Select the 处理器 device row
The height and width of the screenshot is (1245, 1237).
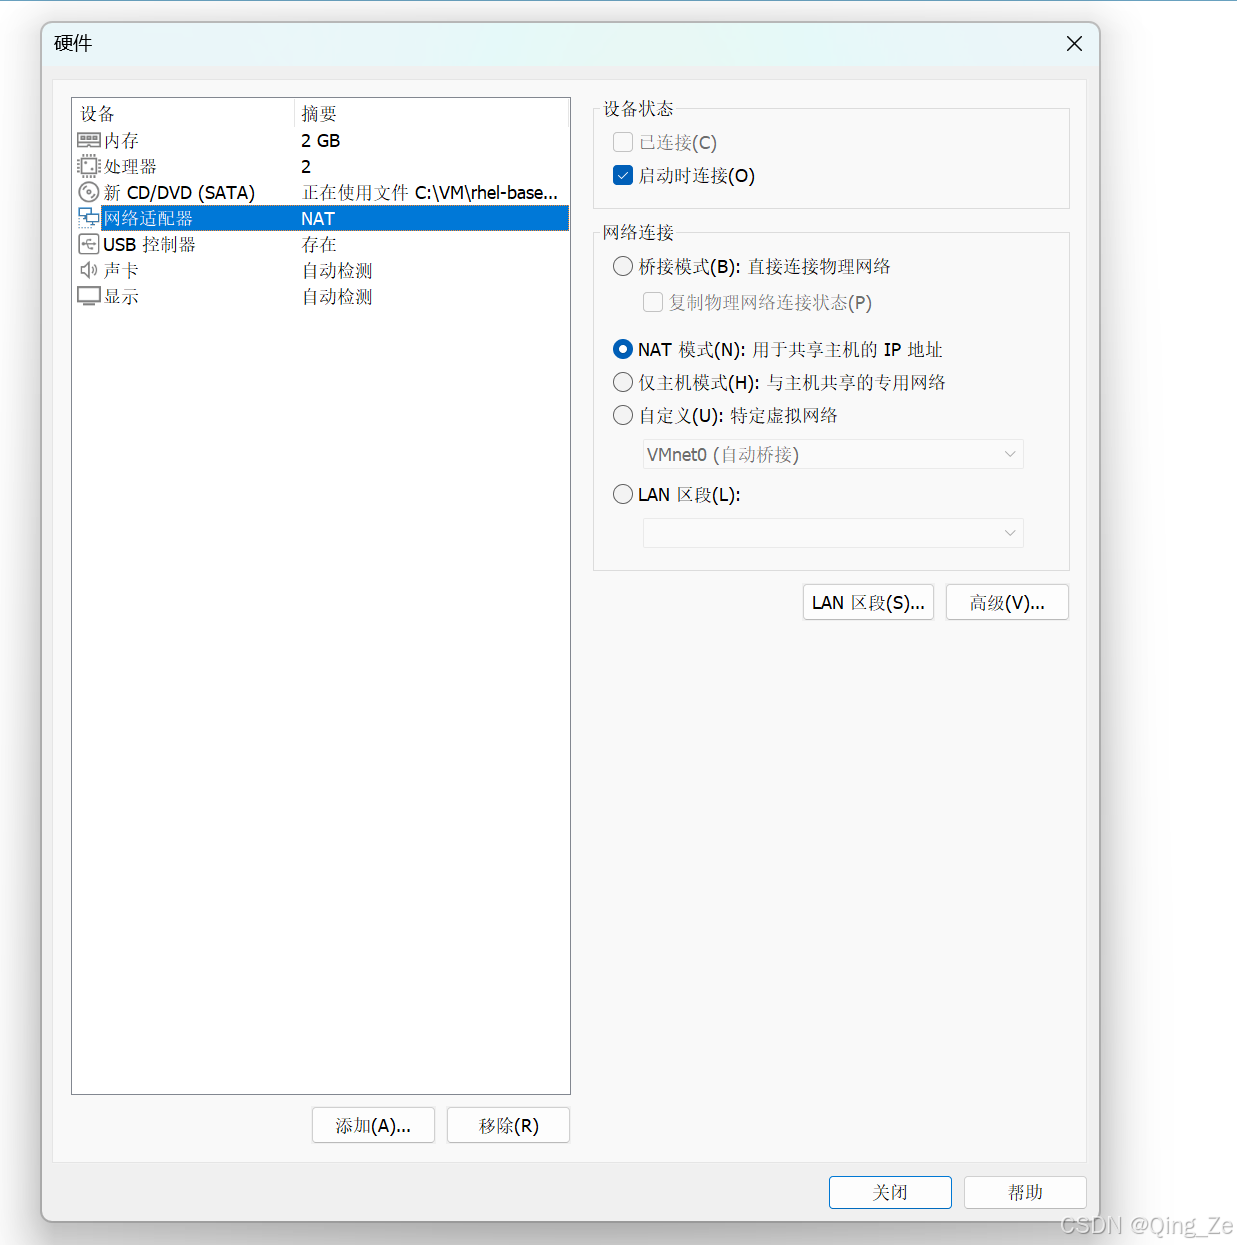[321, 166]
